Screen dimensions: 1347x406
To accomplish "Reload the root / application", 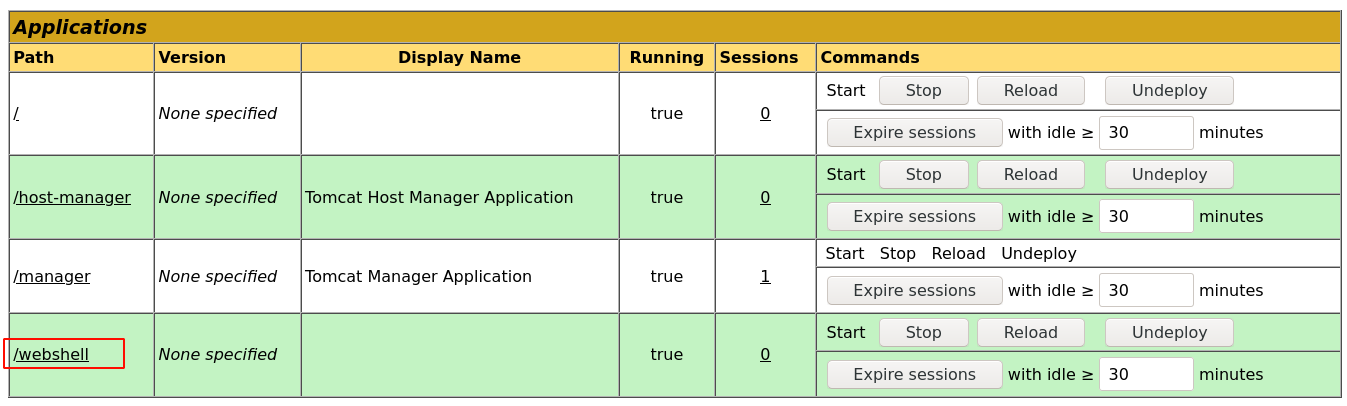I will coord(1030,90).
